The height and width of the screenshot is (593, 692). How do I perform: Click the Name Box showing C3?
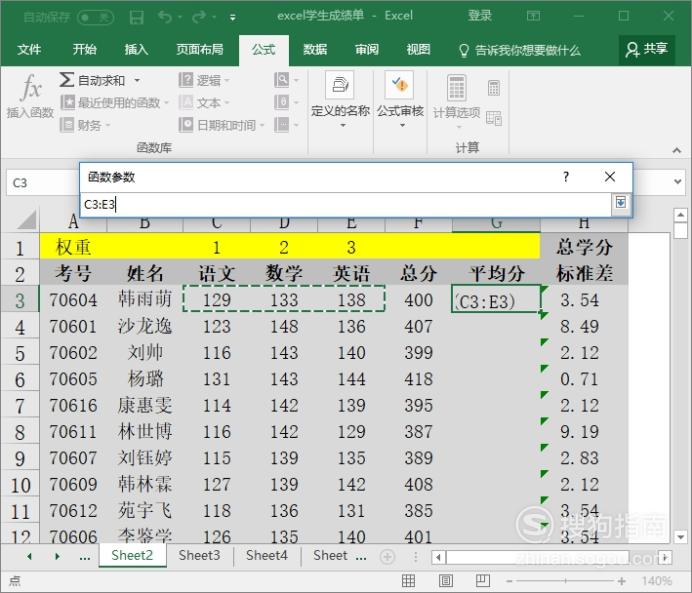[42, 182]
